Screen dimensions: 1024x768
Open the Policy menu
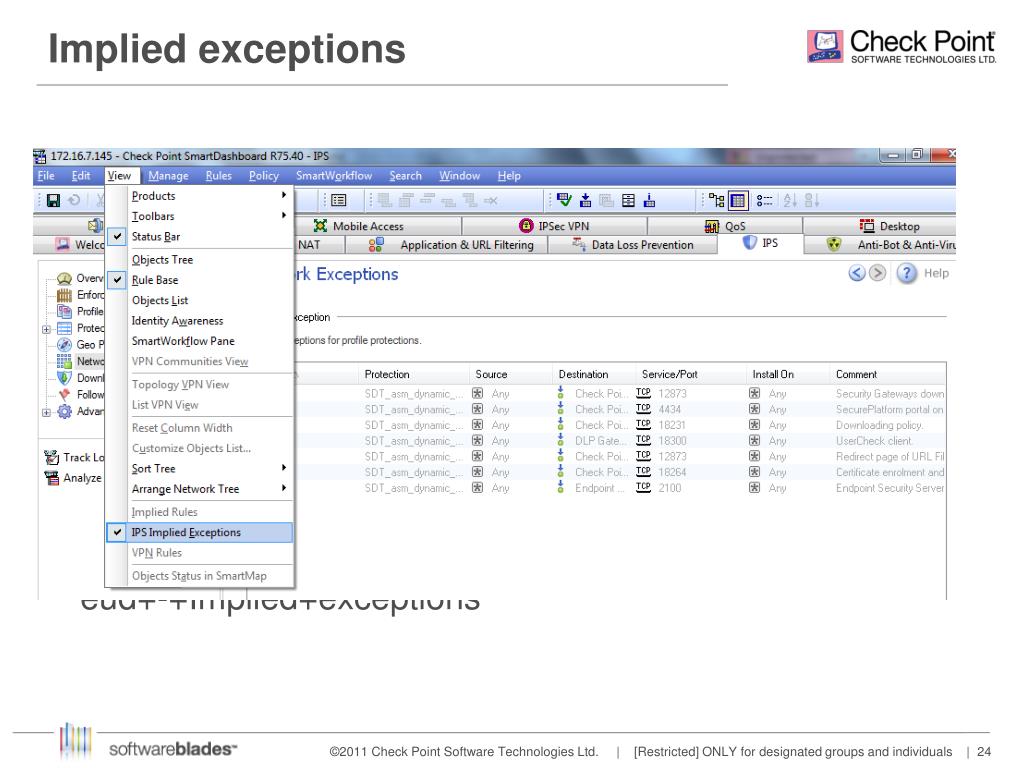pos(264,176)
